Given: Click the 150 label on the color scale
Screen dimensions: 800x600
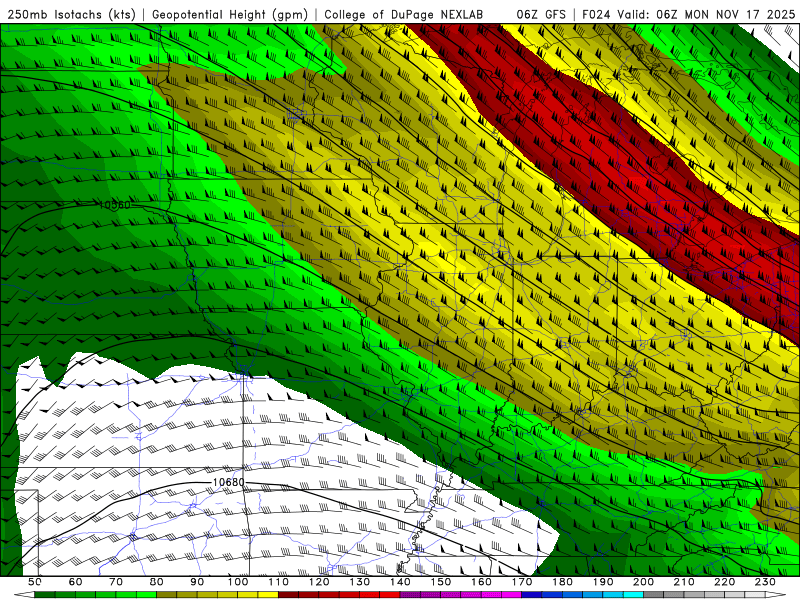Looking at the screenshot, I should pos(441,582).
